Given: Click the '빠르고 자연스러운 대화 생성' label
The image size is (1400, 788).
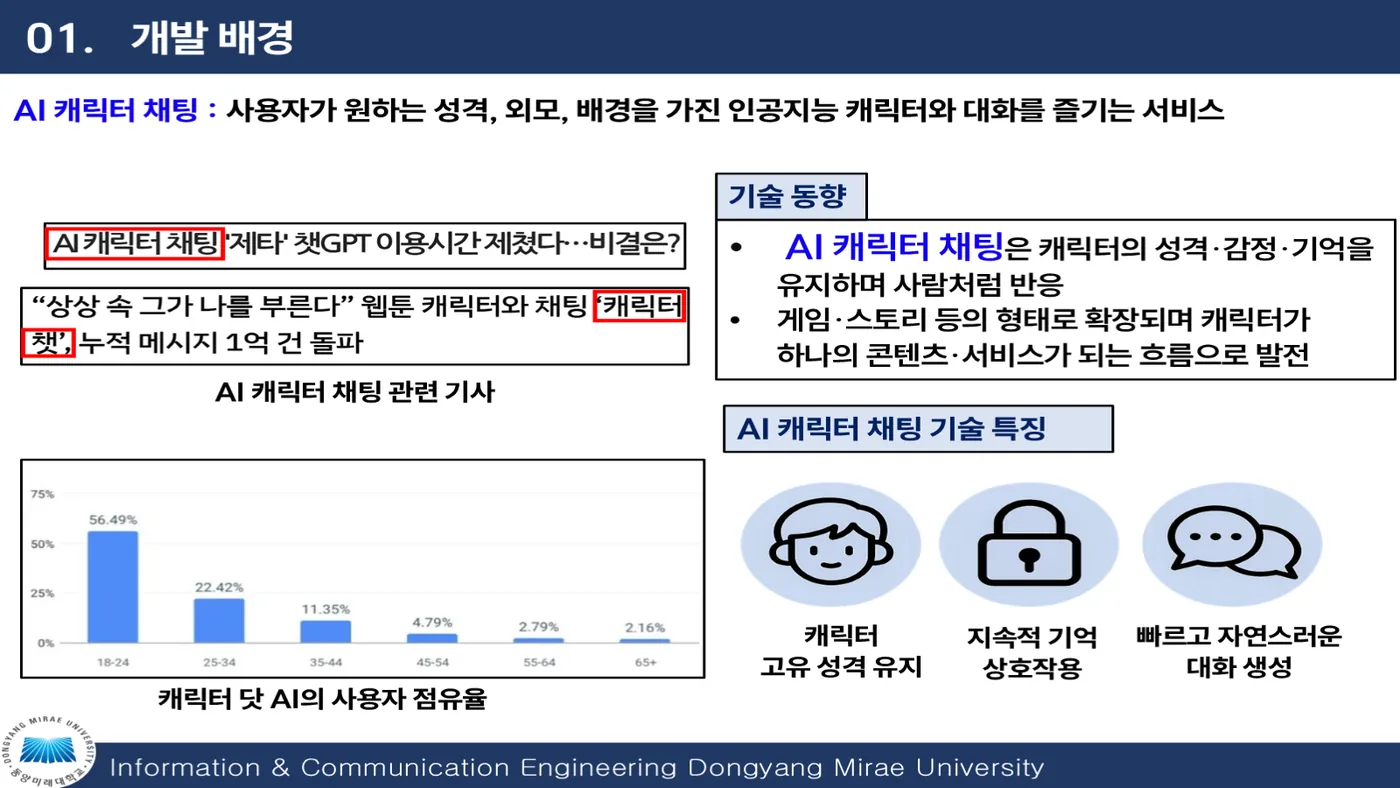Looking at the screenshot, I should pos(1239,652).
